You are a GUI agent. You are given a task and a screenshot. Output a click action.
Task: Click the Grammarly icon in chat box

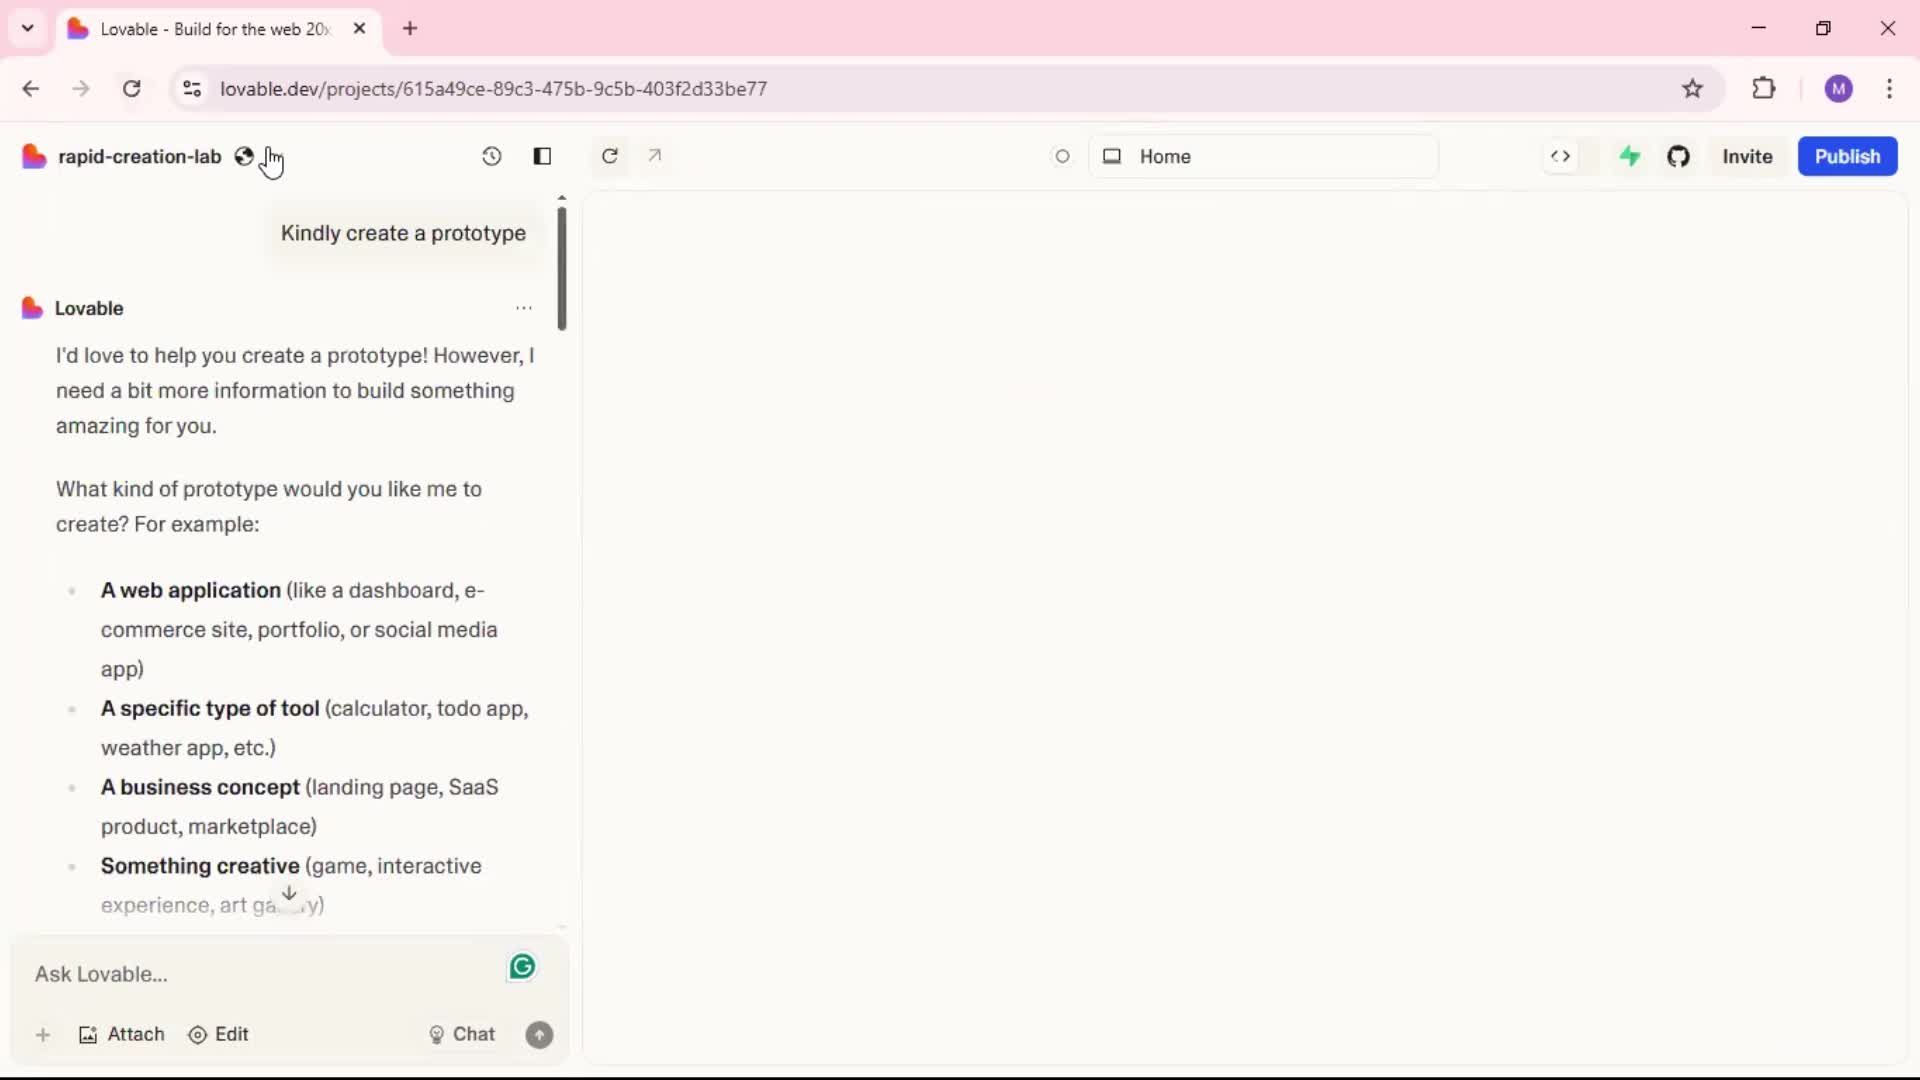tap(522, 966)
